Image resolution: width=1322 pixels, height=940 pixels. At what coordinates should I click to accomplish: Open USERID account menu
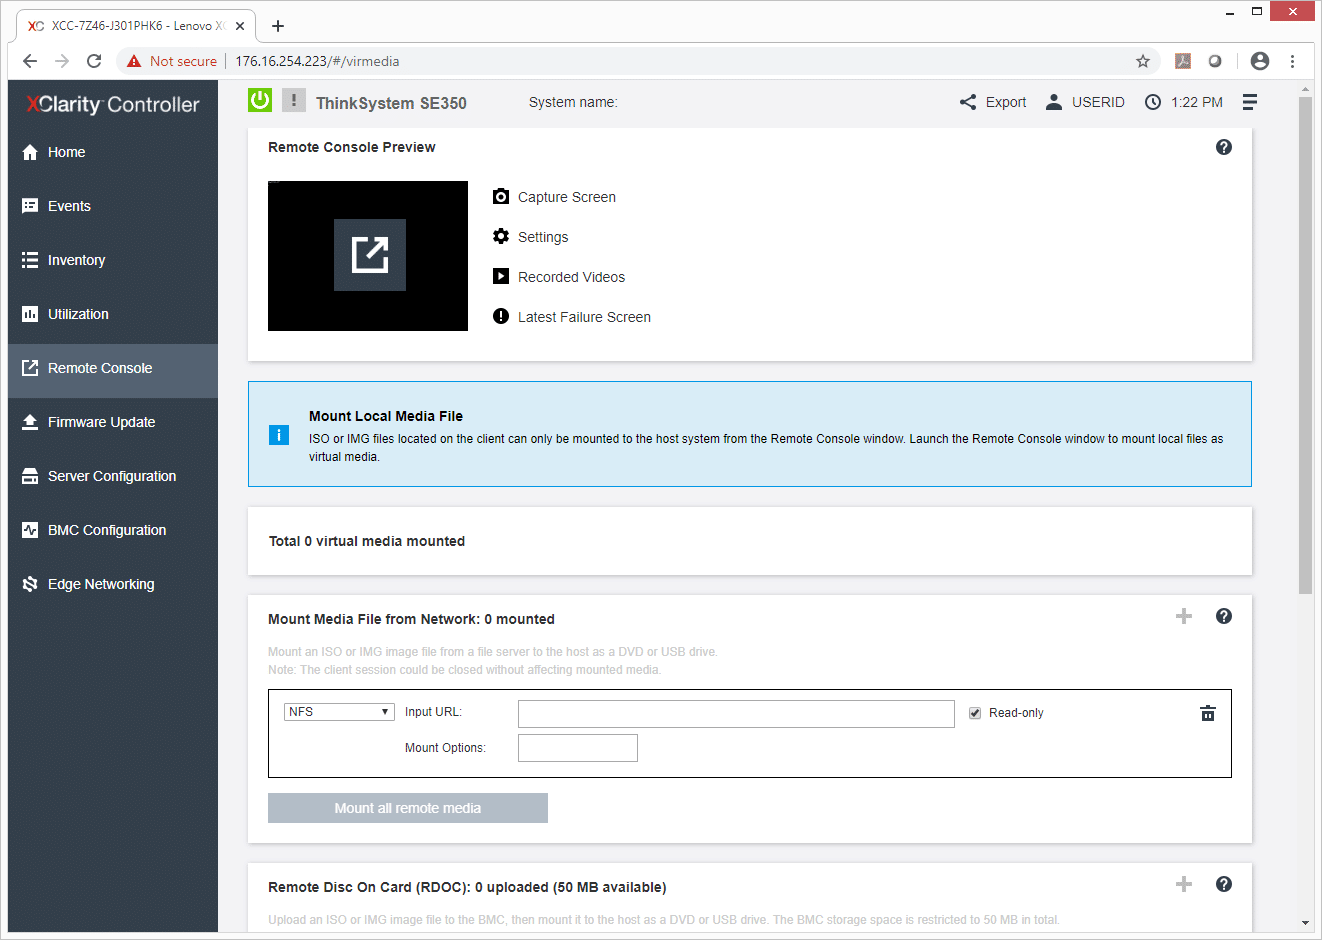[1085, 102]
